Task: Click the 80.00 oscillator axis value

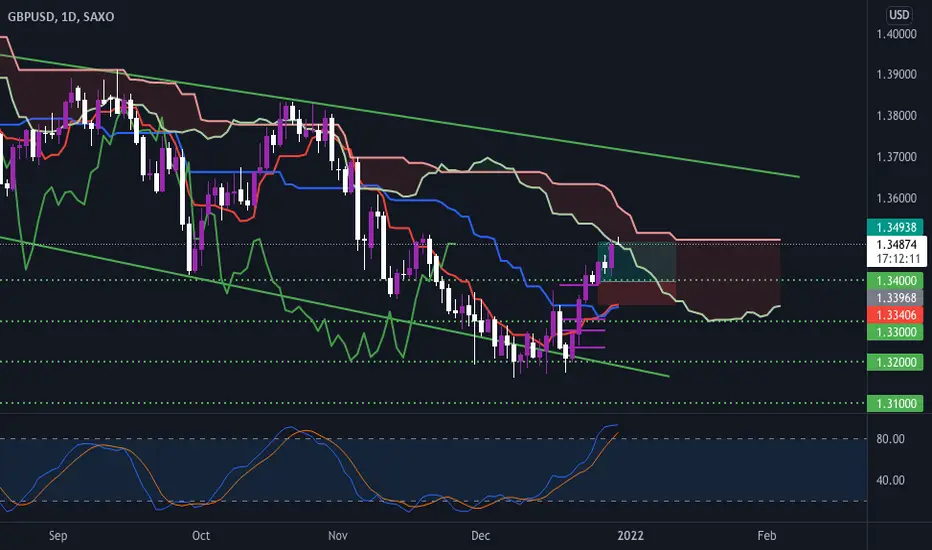Action: point(890,439)
